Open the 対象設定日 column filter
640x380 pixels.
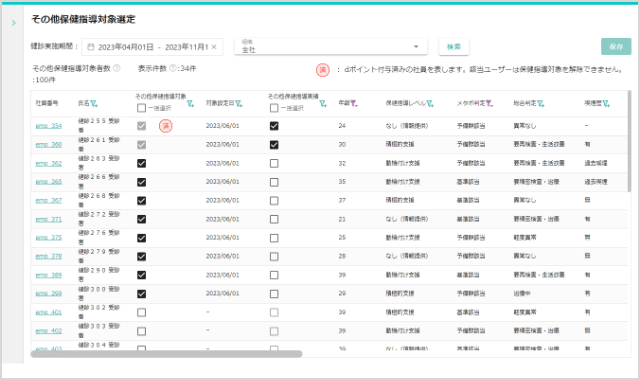pos(239,104)
